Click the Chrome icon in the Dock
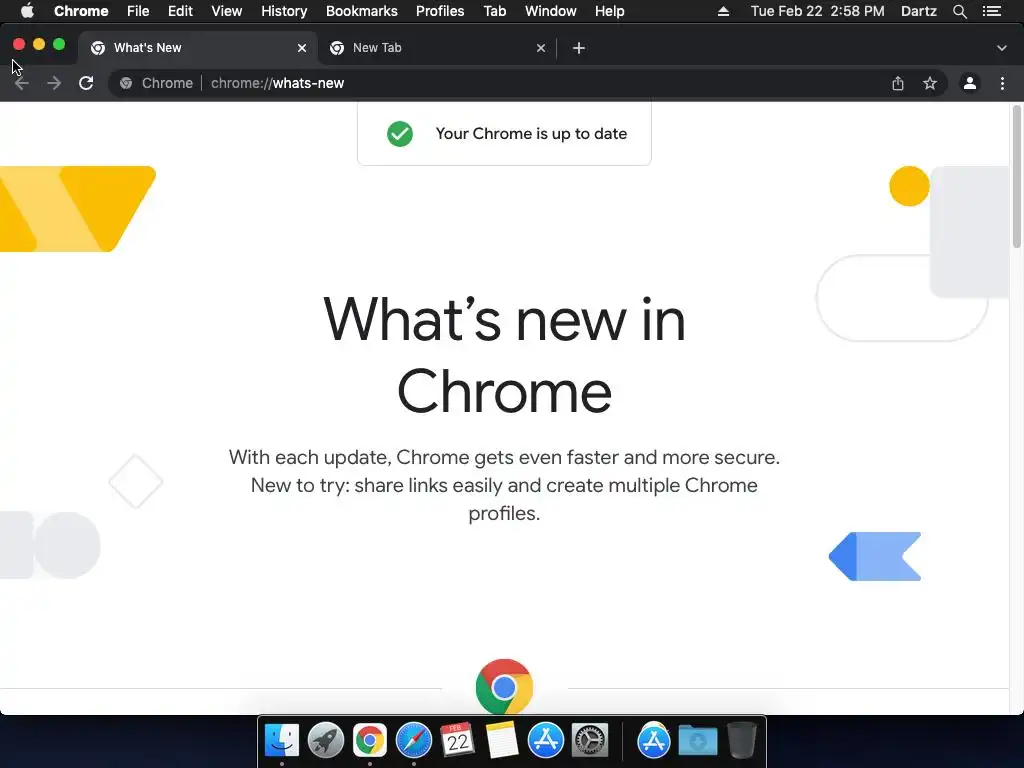 point(370,740)
